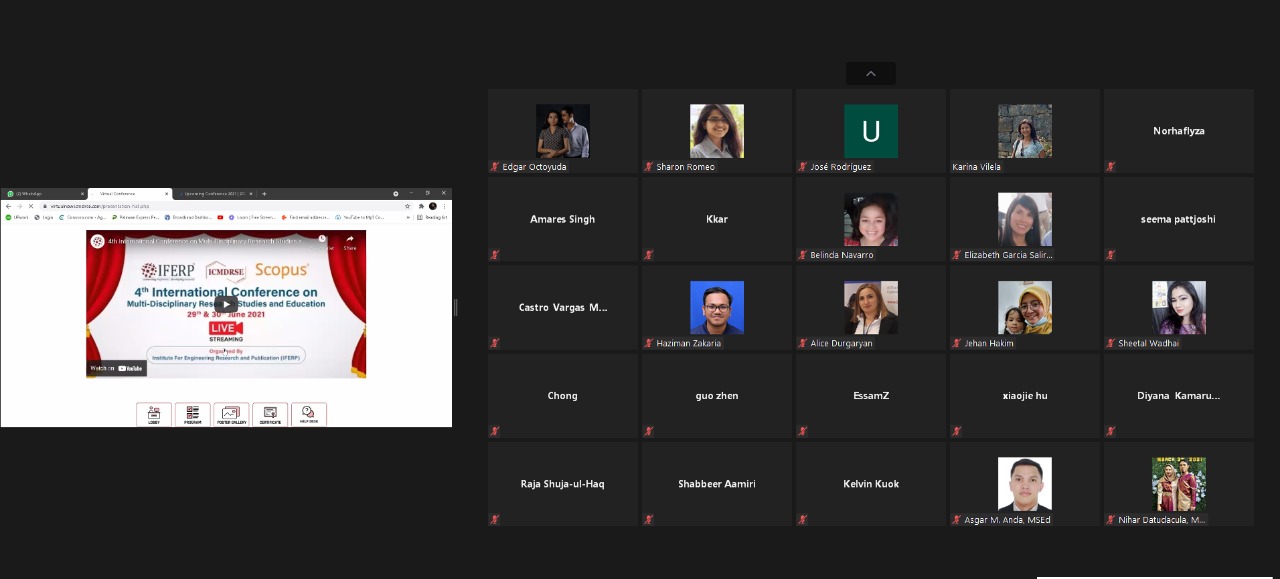Click the up chevron above the participant gallery

[x=871, y=73]
